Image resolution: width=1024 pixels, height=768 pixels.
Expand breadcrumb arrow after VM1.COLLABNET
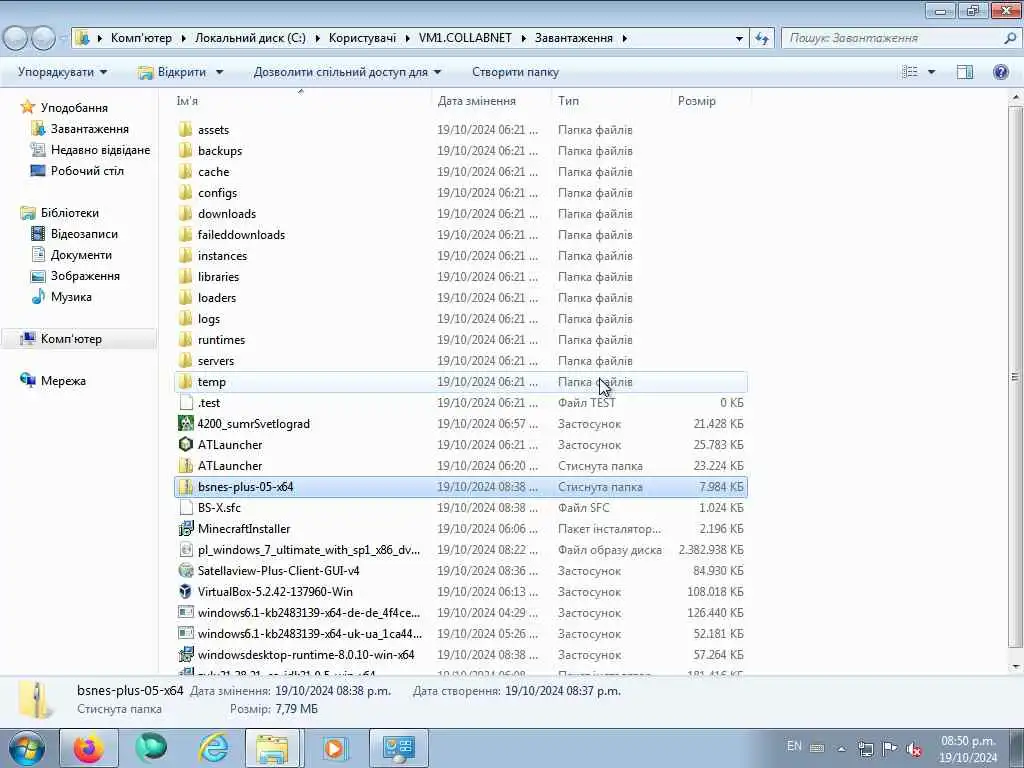coord(524,38)
